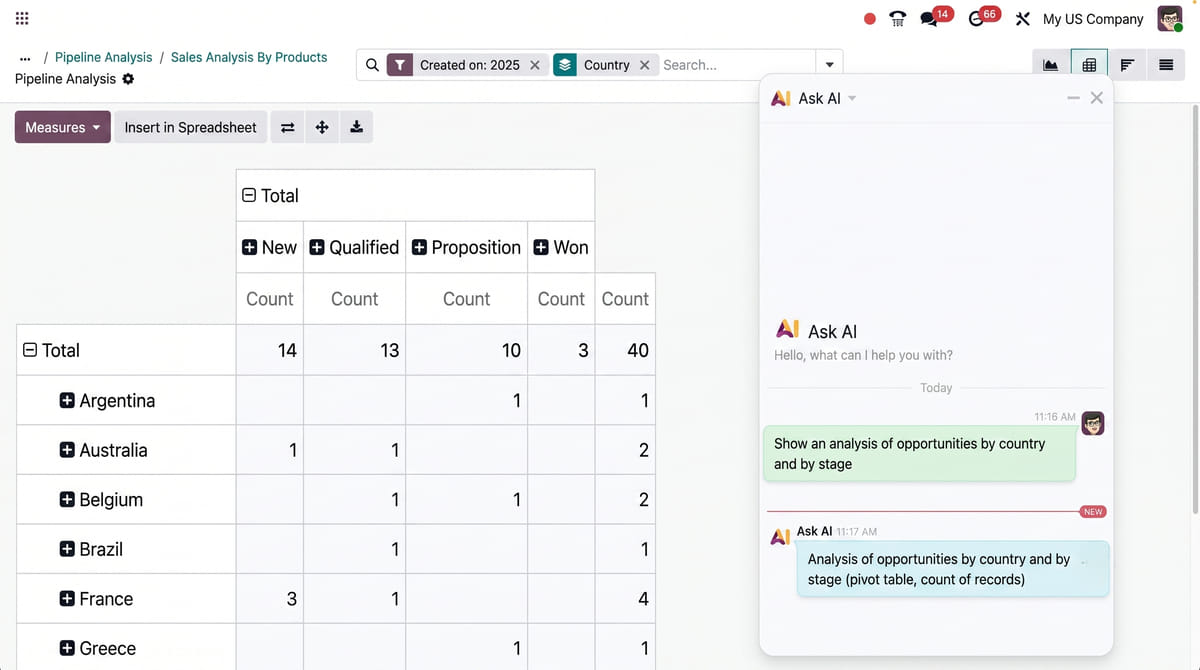
Task: Click the Ask AI response message bubble
Action: (953, 569)
